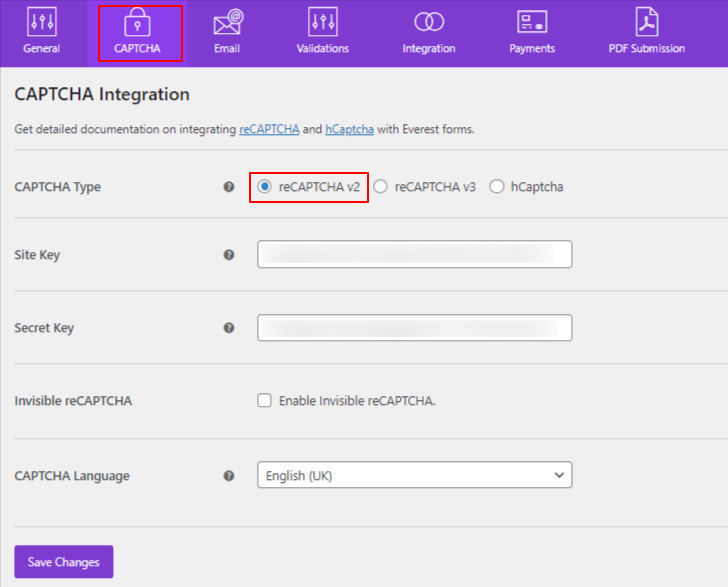Expand the CAPTCHA Language dropdown
This screenshot has width=728, height=587.
tap(415, 475)
